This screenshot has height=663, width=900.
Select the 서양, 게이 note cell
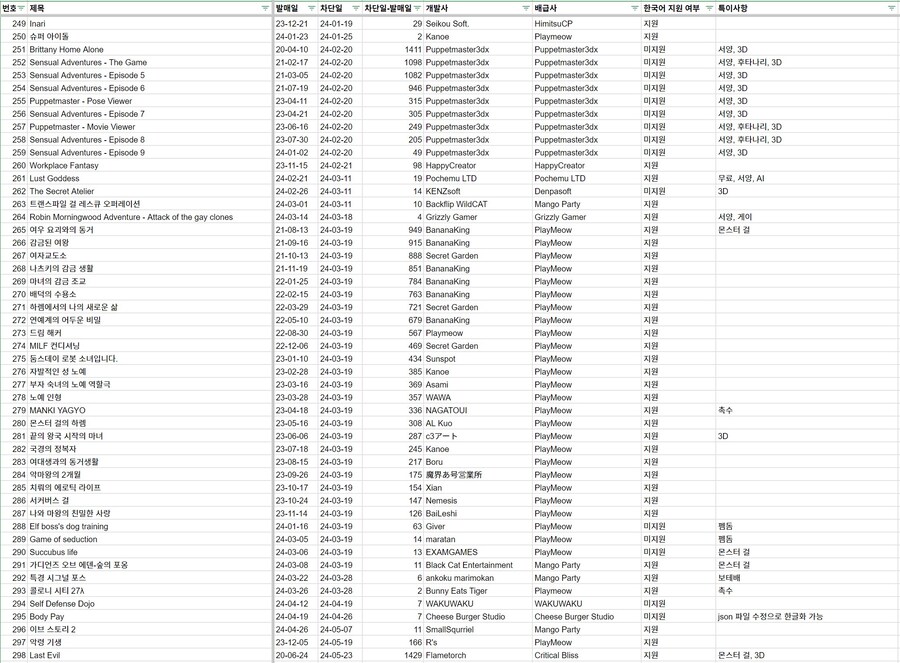click(x=807, y=217)
